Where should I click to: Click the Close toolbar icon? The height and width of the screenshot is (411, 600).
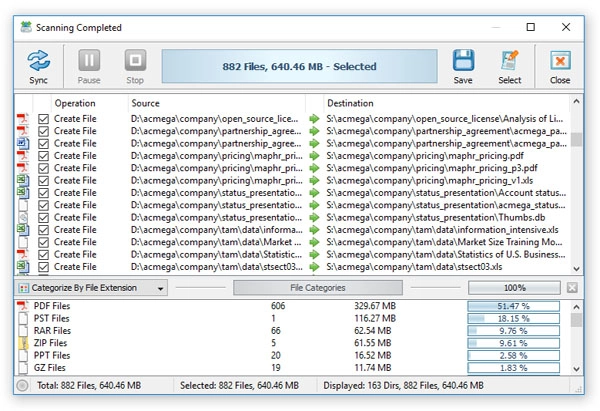click(560, 60)
